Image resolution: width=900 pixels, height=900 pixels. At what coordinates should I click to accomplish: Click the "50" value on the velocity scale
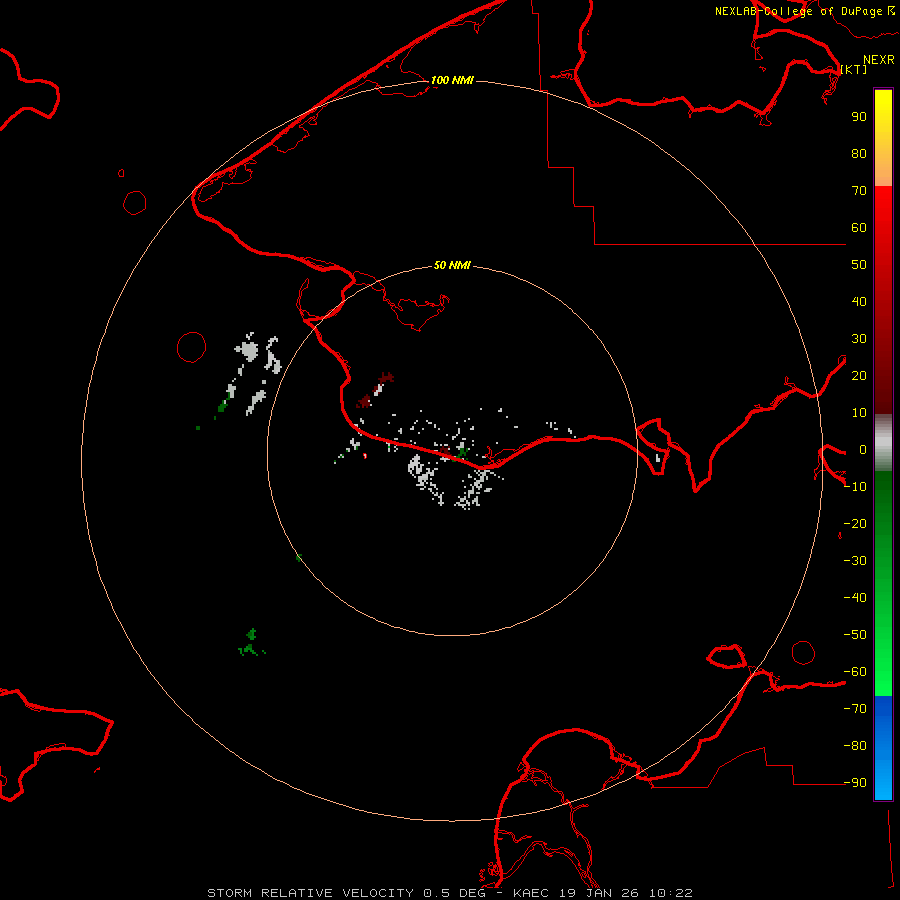coord(859,265)
